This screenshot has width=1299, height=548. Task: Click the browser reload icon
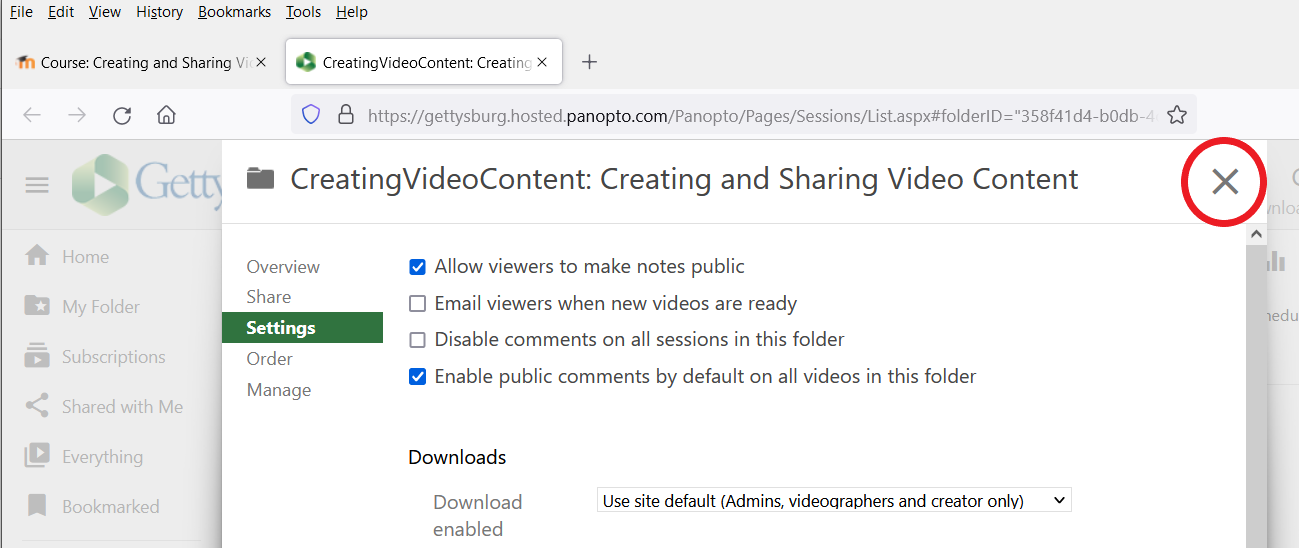click(122, 115)
